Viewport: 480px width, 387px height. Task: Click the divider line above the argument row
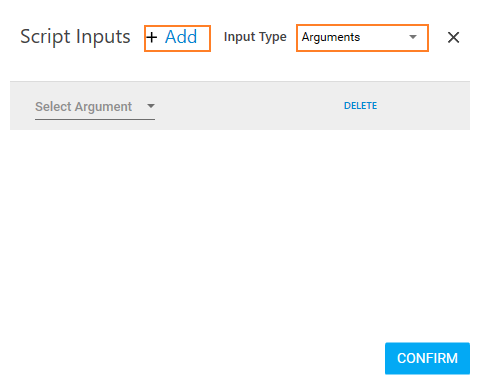240,81
